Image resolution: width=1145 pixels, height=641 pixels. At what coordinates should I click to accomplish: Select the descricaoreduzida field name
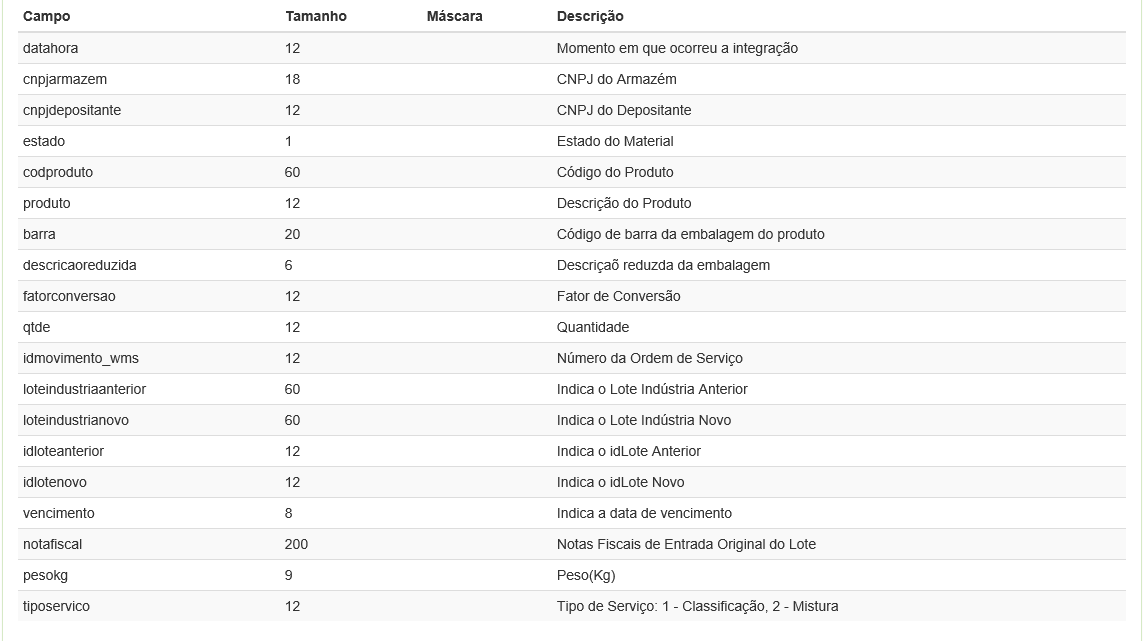click(80, 265)
